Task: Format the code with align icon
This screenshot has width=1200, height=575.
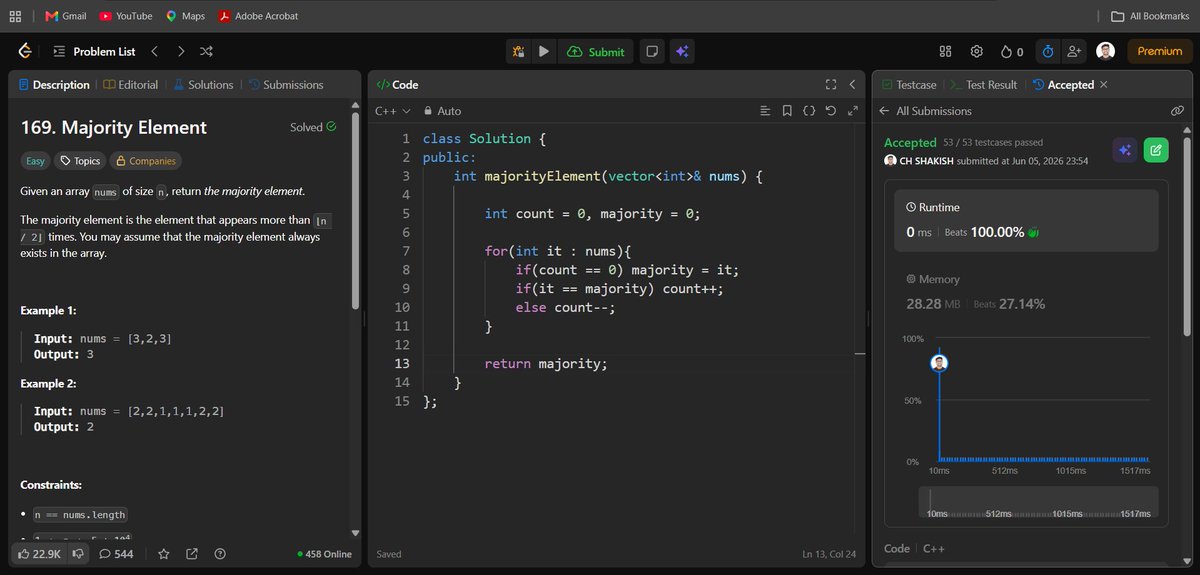Action: click(x=766, y=111)
